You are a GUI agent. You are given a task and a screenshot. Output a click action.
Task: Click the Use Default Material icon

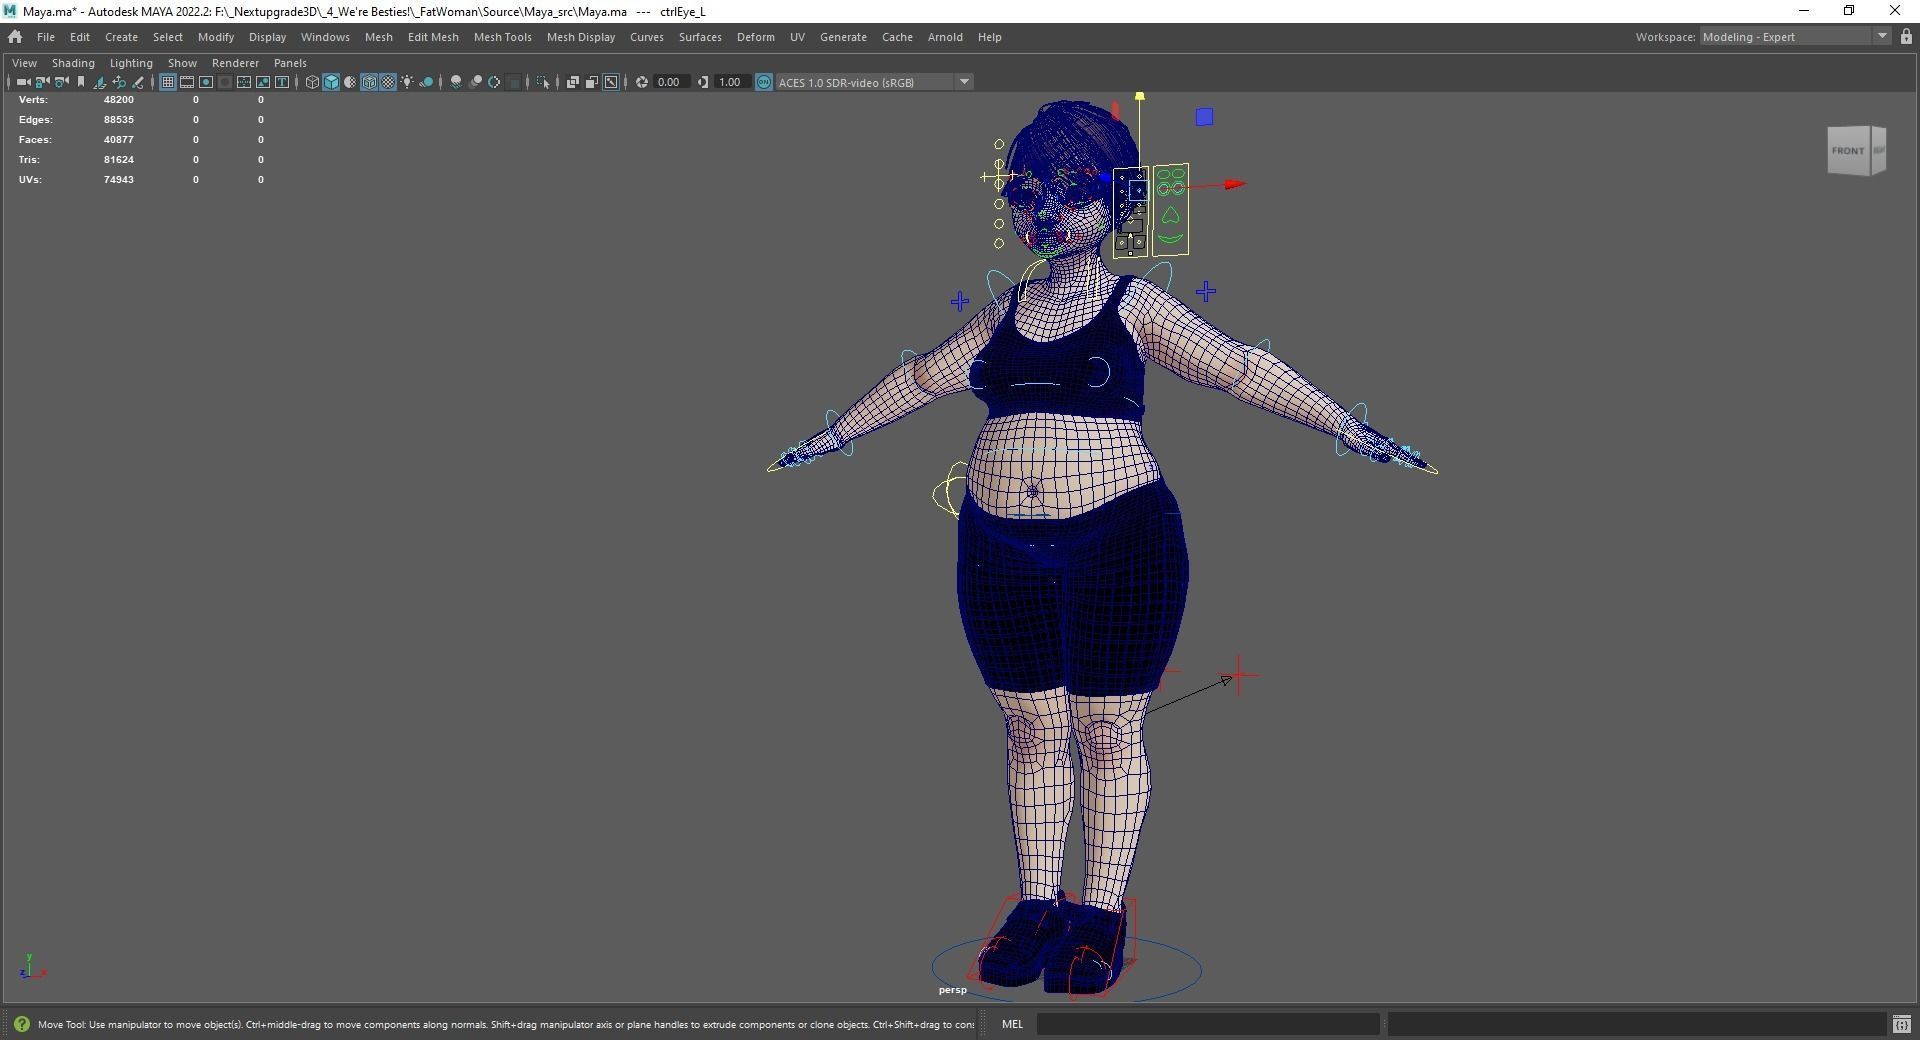[350, 82]
